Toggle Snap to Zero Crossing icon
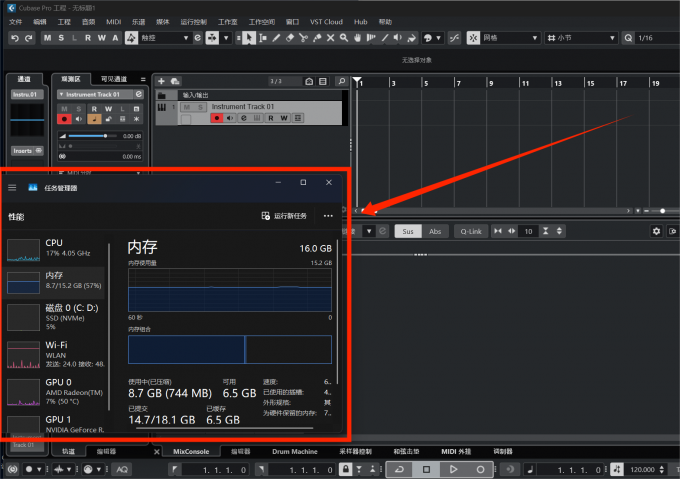The height and width of the screenshot is (479, 680). 454,38
